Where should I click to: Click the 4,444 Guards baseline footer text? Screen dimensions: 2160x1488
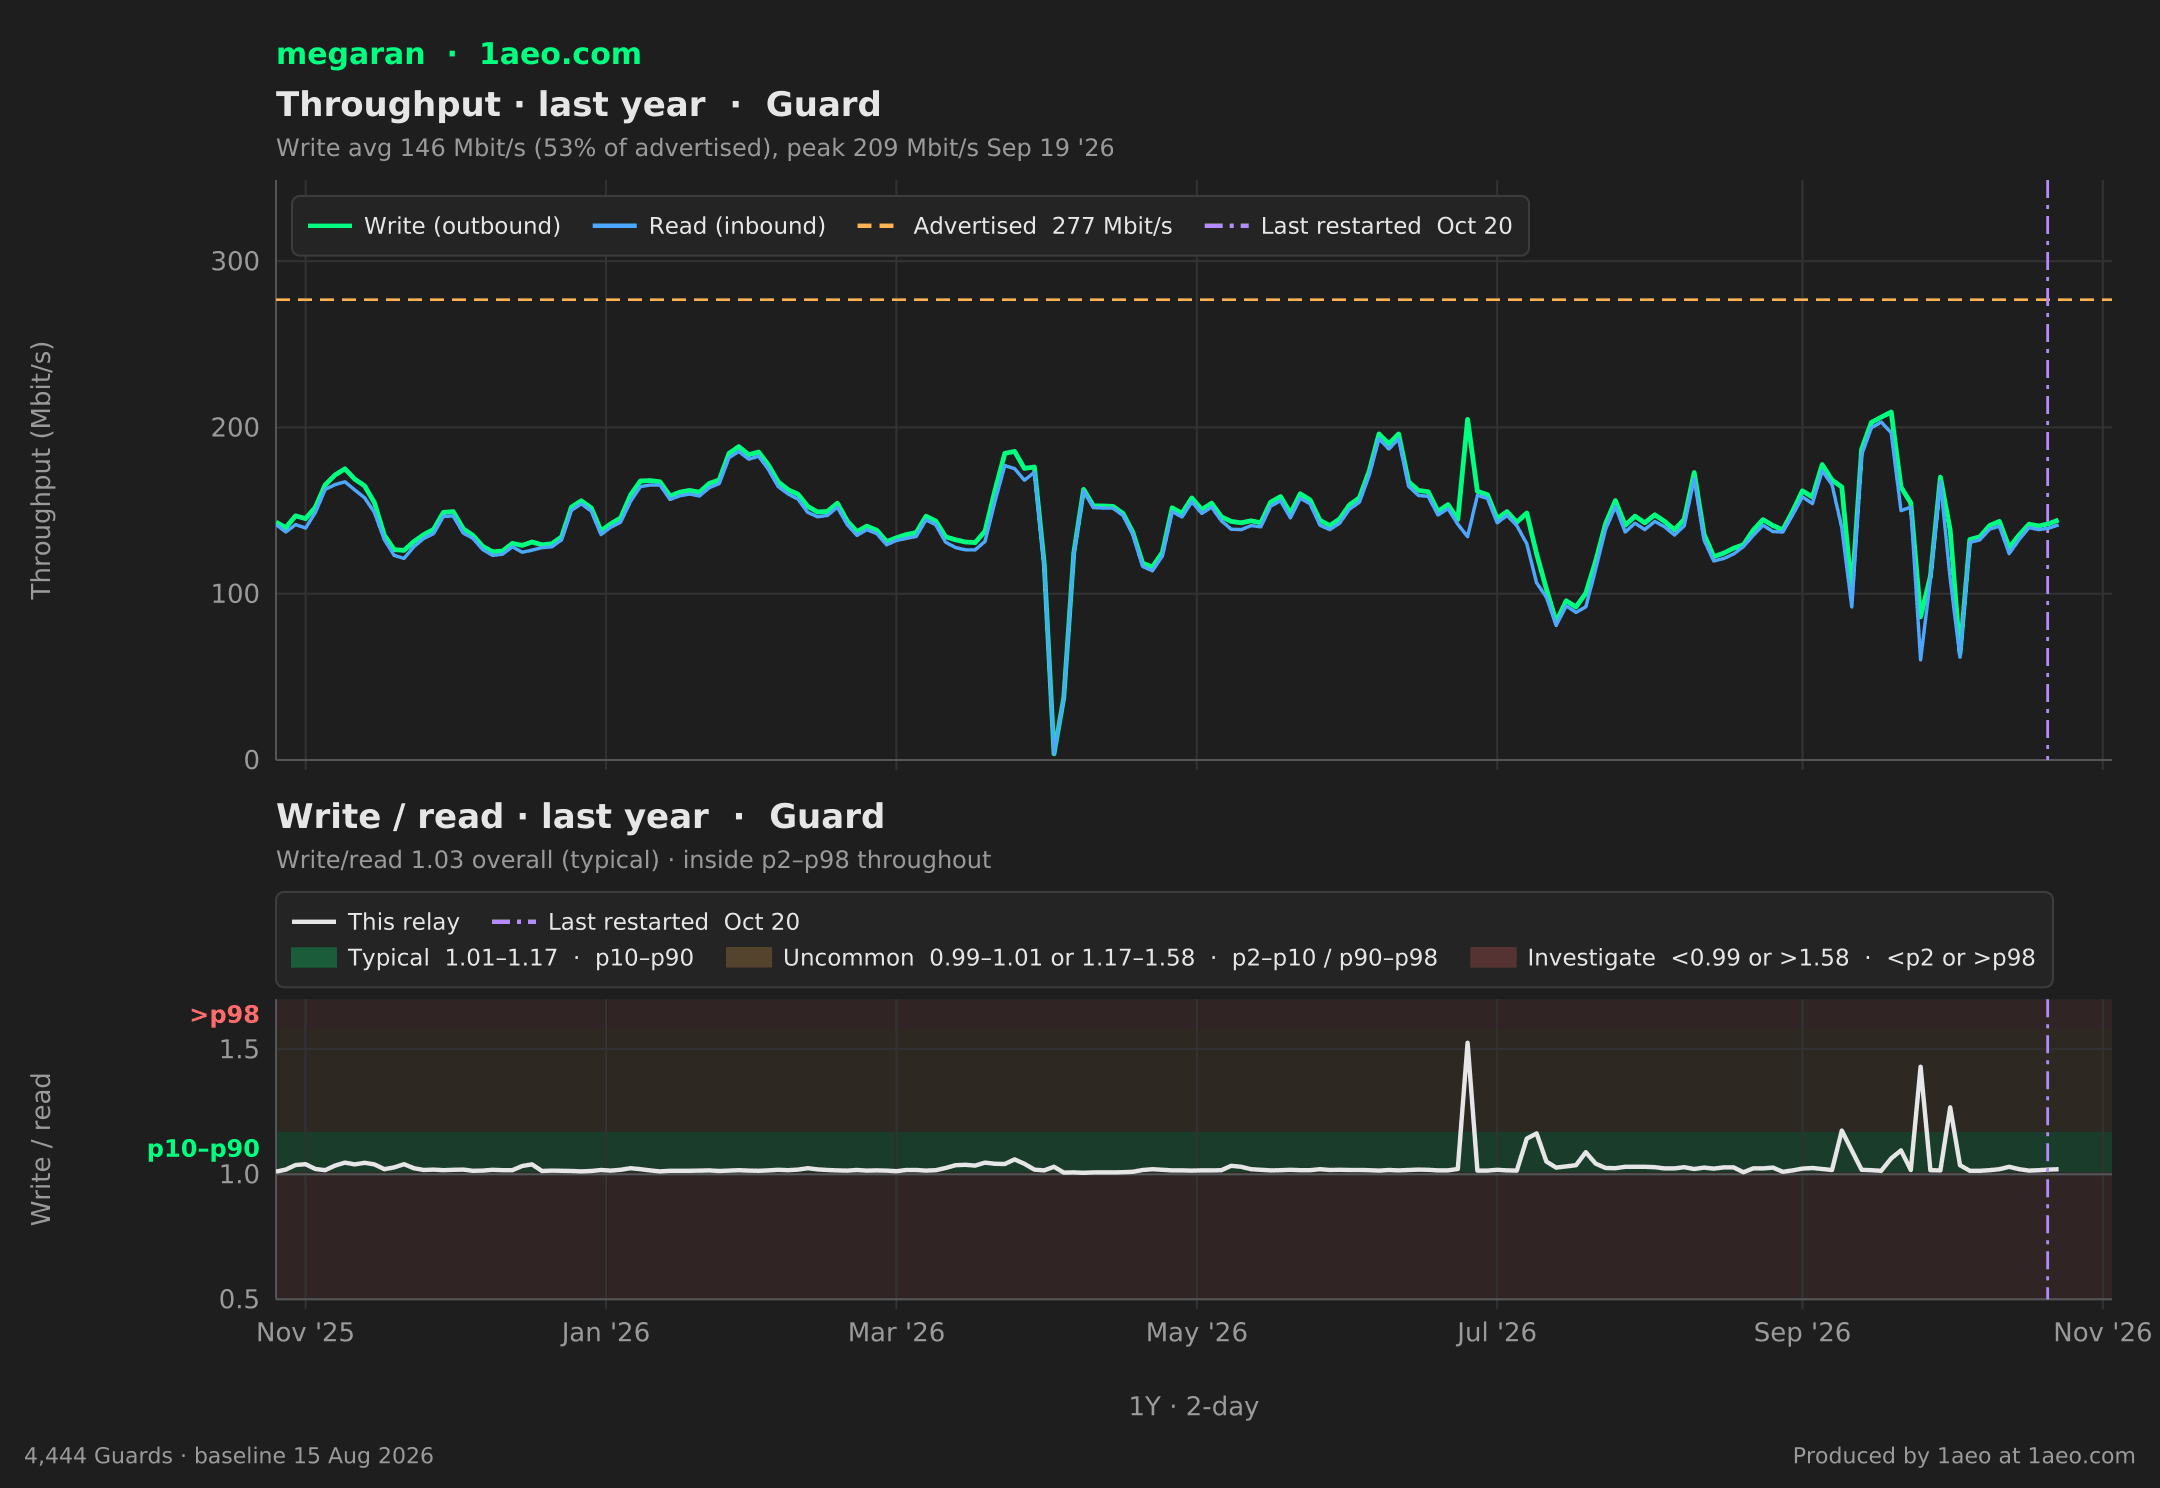point(229,1456)
